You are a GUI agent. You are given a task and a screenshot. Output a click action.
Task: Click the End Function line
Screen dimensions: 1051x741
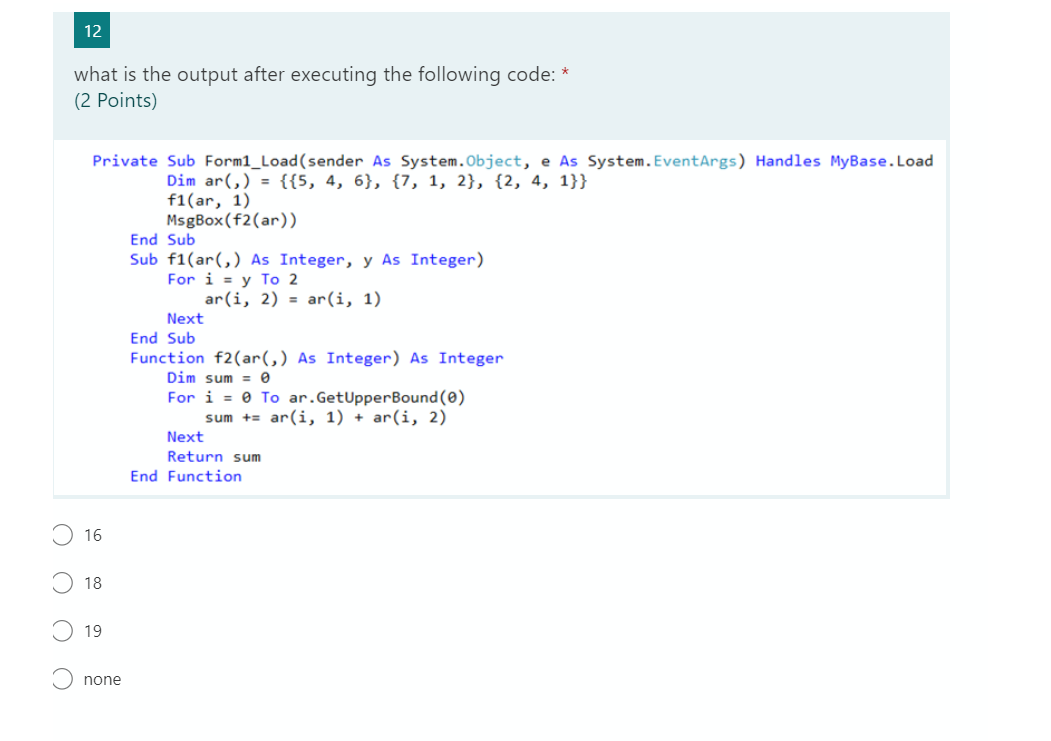[x=184, y=476]
